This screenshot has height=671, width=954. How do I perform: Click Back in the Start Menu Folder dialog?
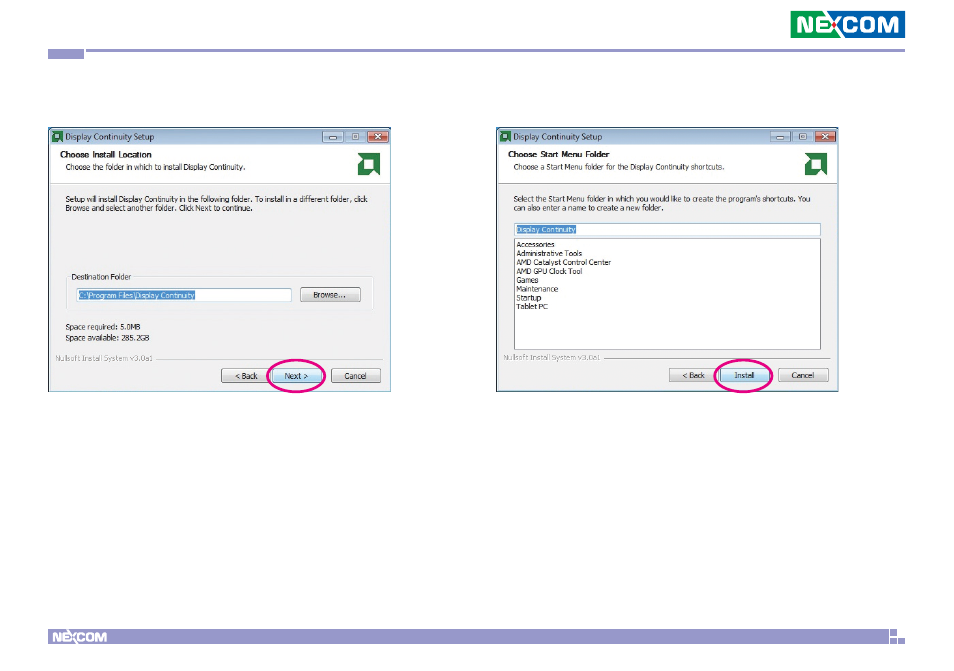694,375
